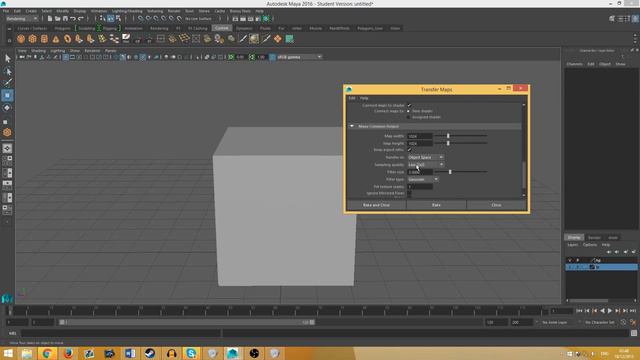Switch to the Rendering shelf tab
The image size is (640, 360).
[159, 28]
